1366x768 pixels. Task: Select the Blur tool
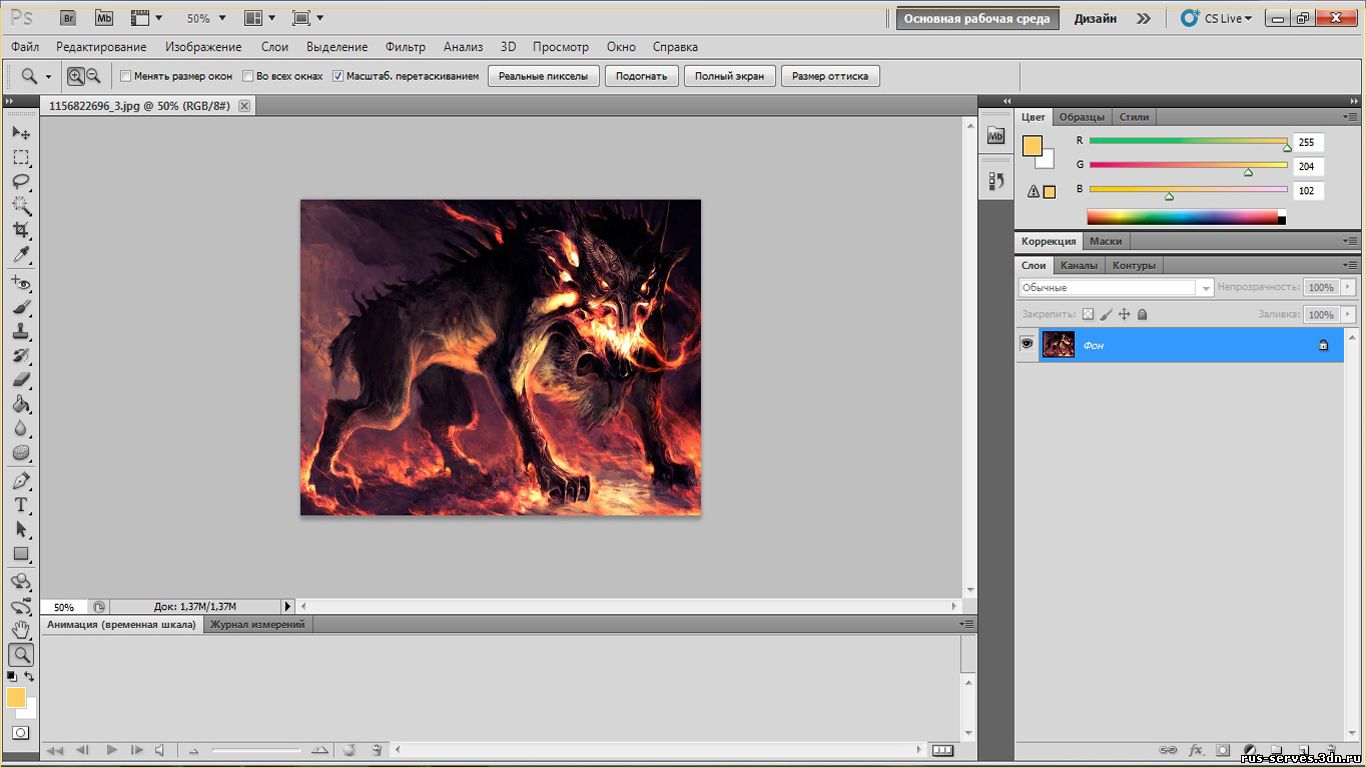click(x=20, y=429)
